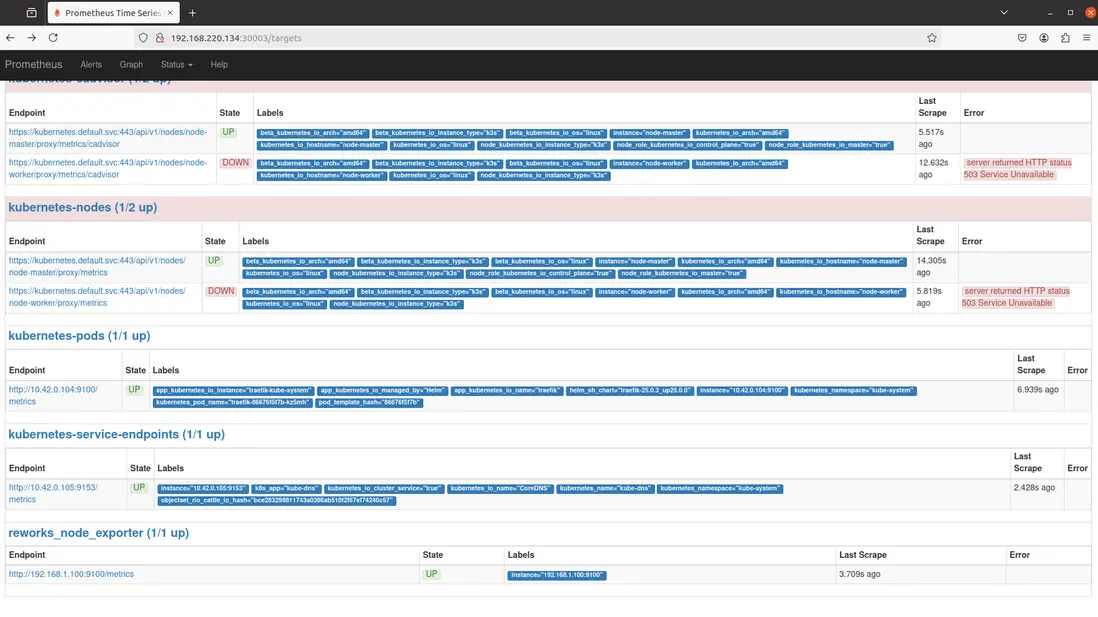Go forward in browser history

coord(32,38)
